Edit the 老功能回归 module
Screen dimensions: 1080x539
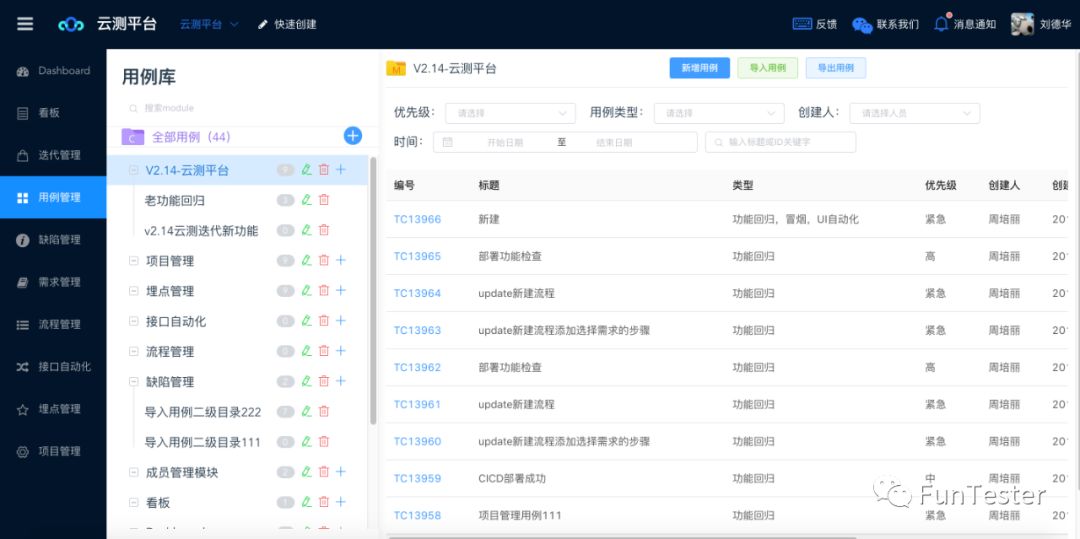(307, 200)
